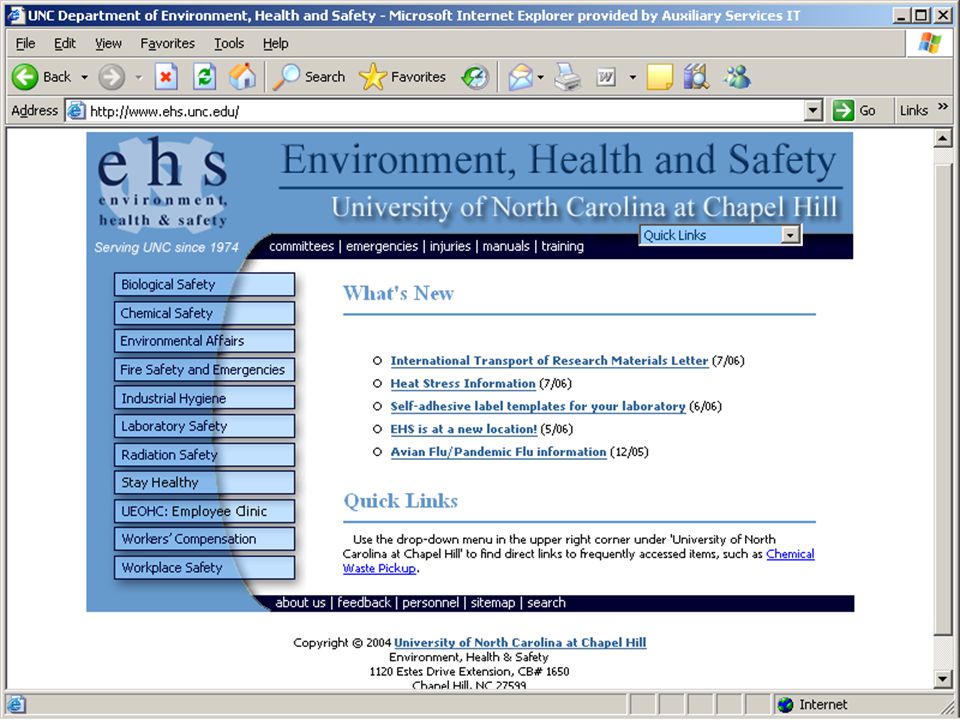Click the page icon in Address bar
The image size is (960, 720).
pos(76,111)
